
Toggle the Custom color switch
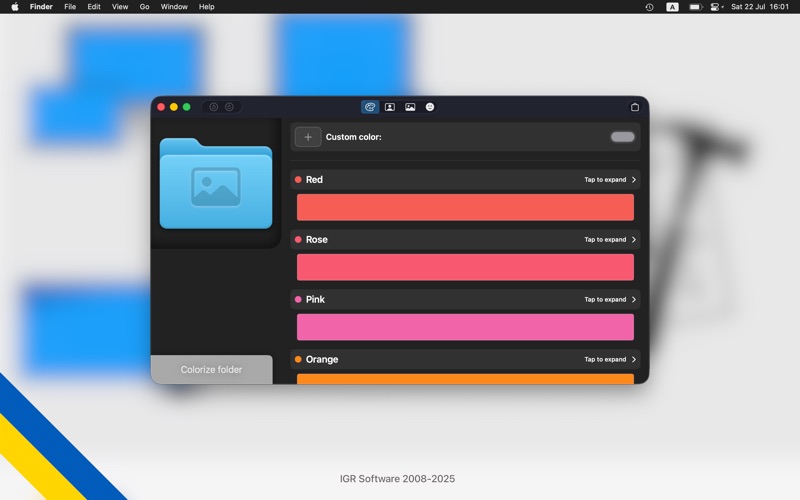(x=622, y=137)
